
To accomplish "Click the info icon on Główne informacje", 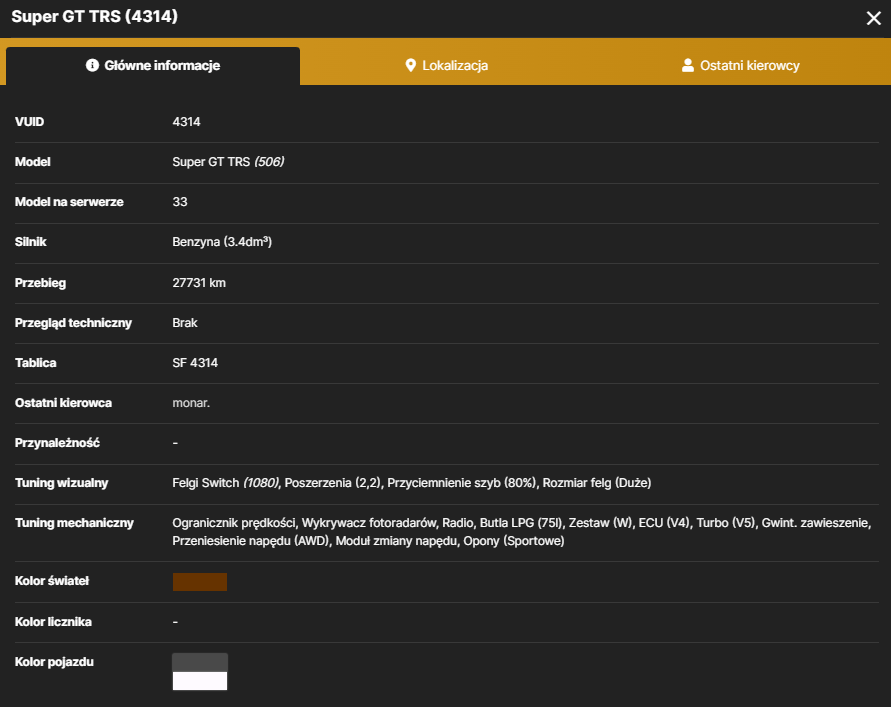I will 92,65.
